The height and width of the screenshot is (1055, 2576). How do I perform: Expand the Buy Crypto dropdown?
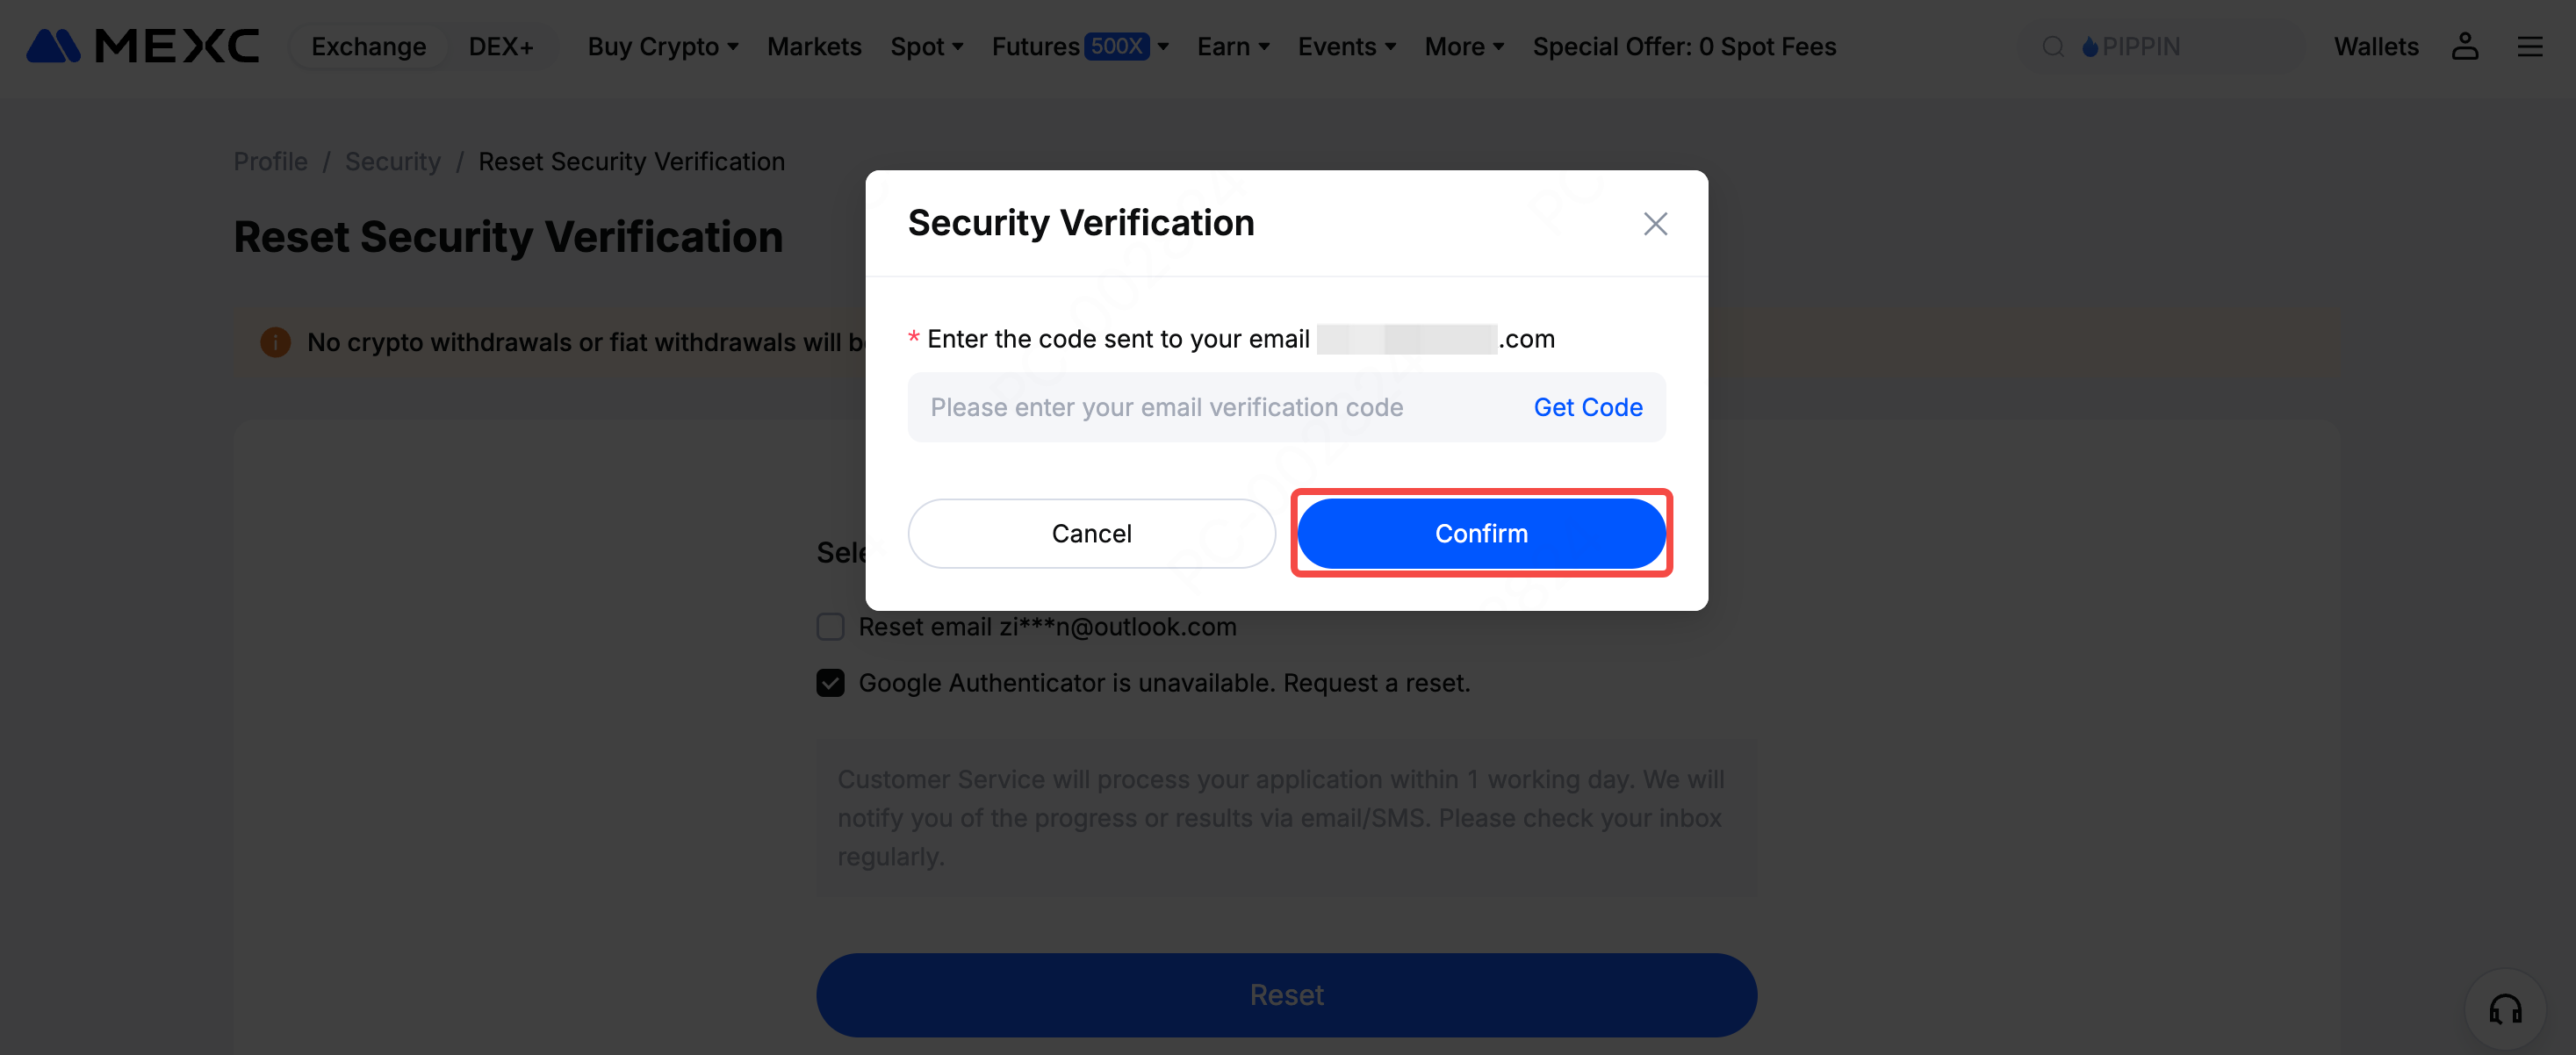pos(663,47)
